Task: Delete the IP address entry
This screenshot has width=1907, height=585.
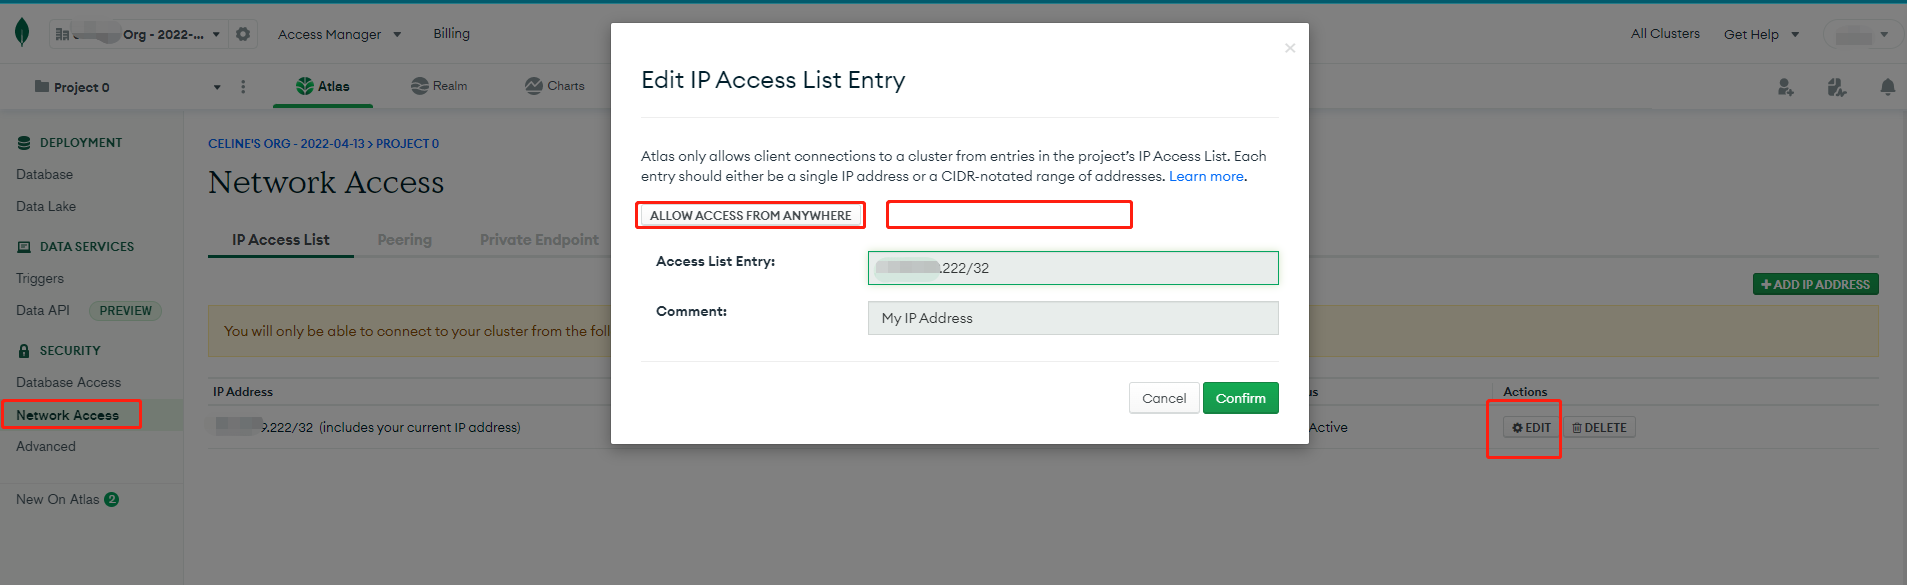Action: [1599, 428]
